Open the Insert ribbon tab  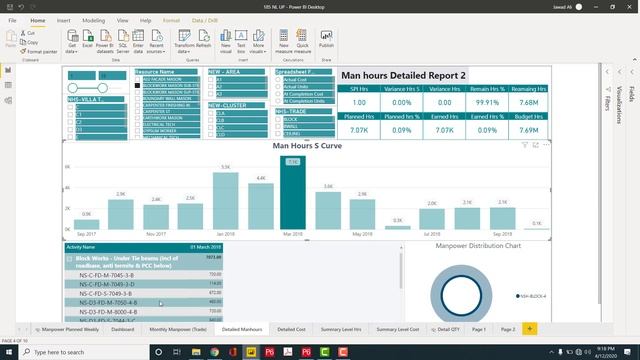(63, 20)
